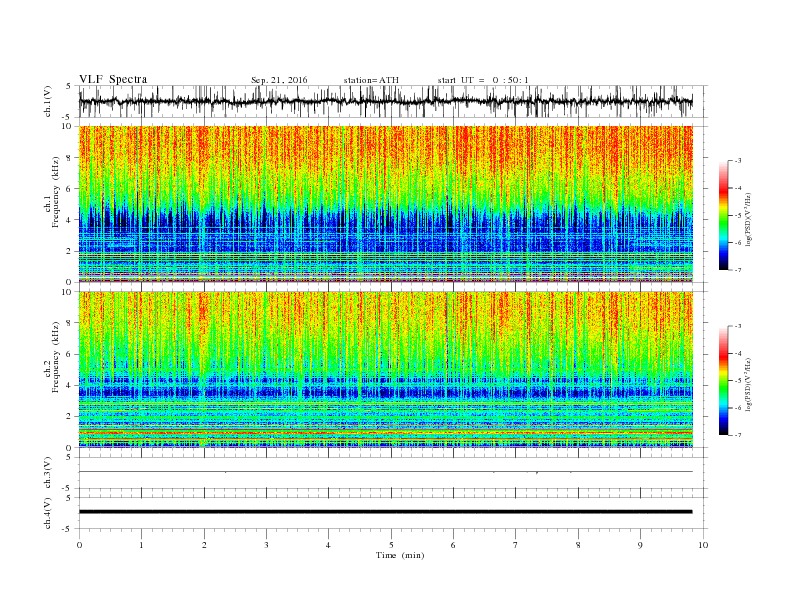The width and height of the screenshot is (792, 612).
Task: Click '-3' value on ch.1 colorbar
Action: 737,161
